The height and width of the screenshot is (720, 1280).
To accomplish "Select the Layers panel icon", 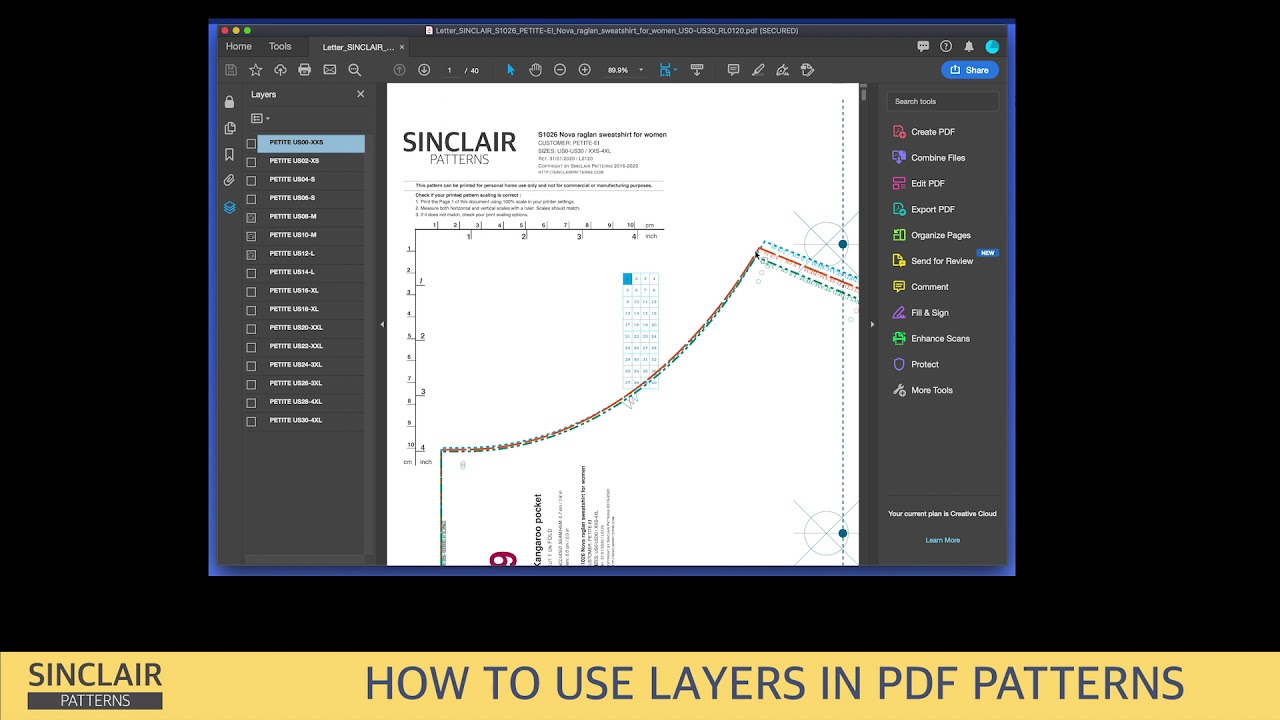I will (x=230, y=207).
